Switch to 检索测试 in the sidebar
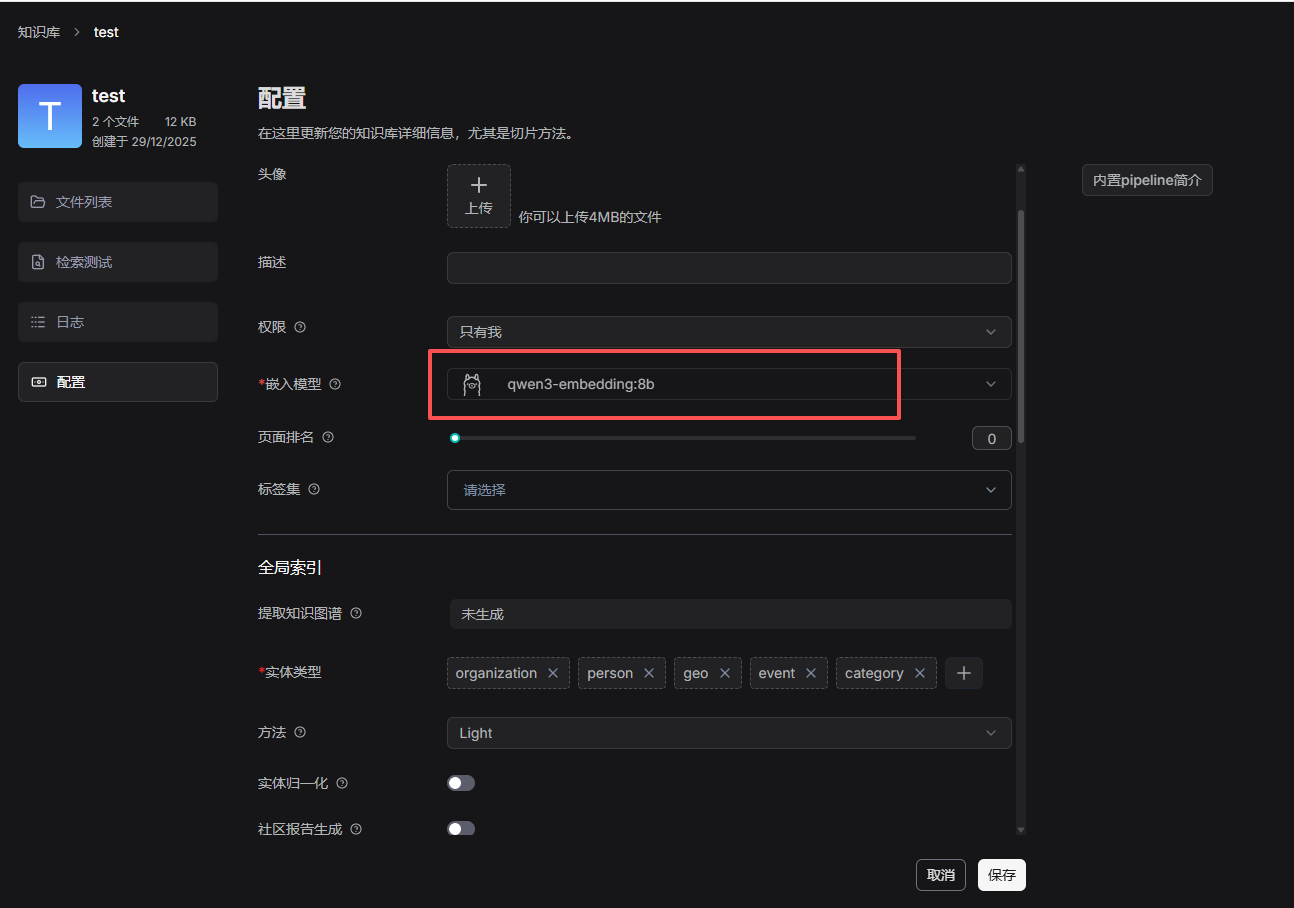Screen dimensions: 1294x908 [118, 262]
